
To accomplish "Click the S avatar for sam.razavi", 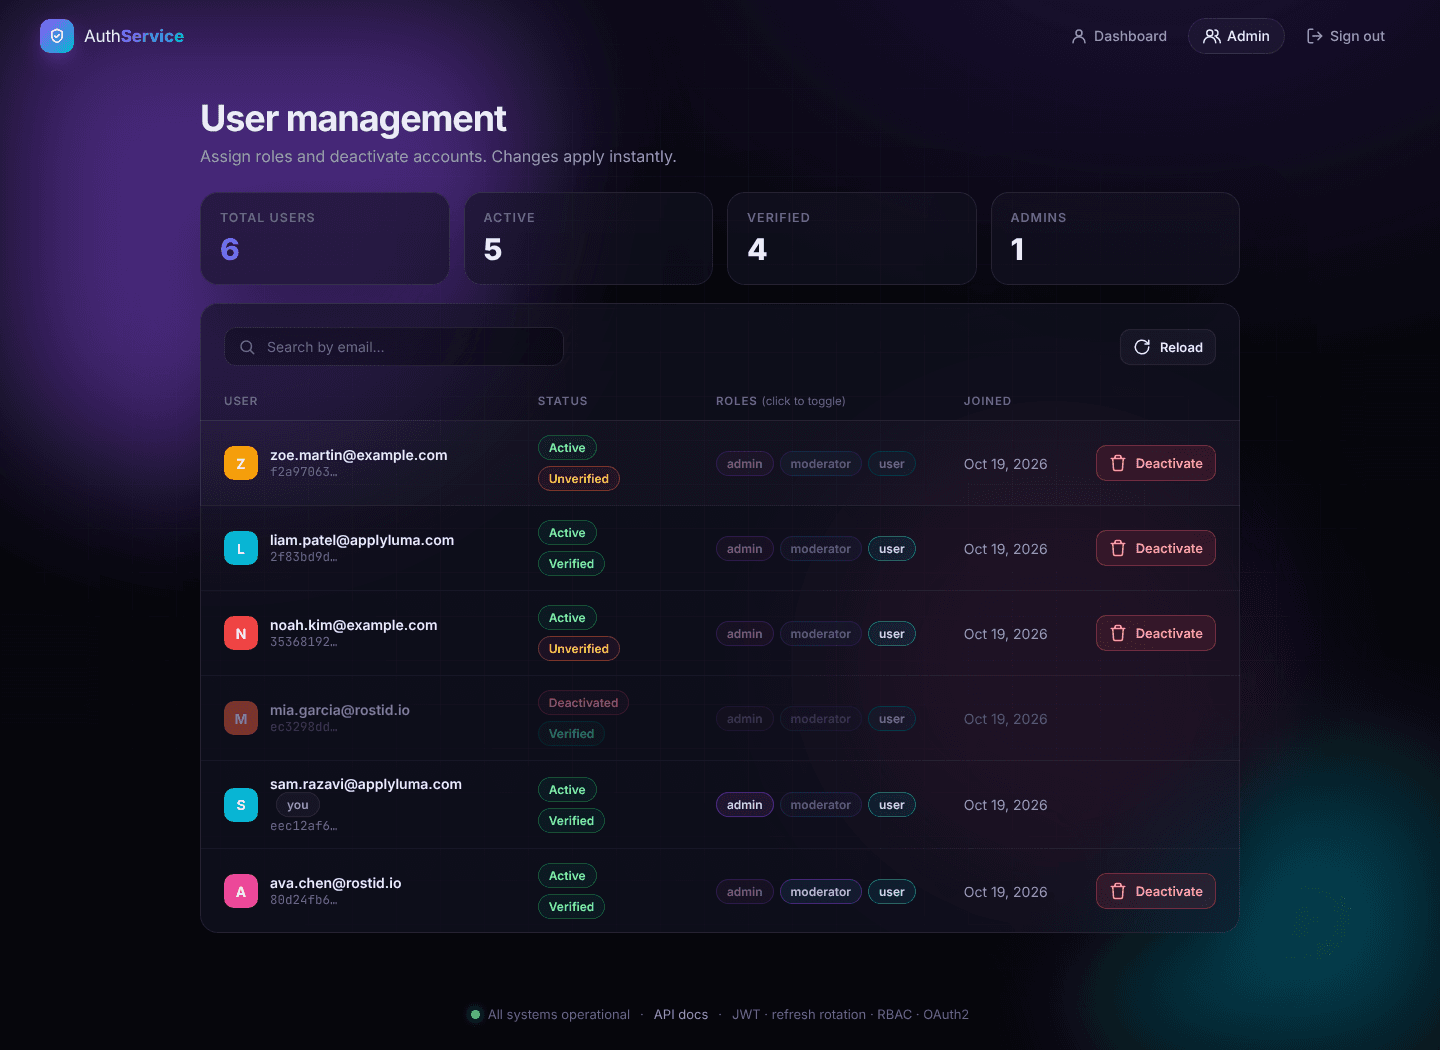I will click(x=241, y=805).
